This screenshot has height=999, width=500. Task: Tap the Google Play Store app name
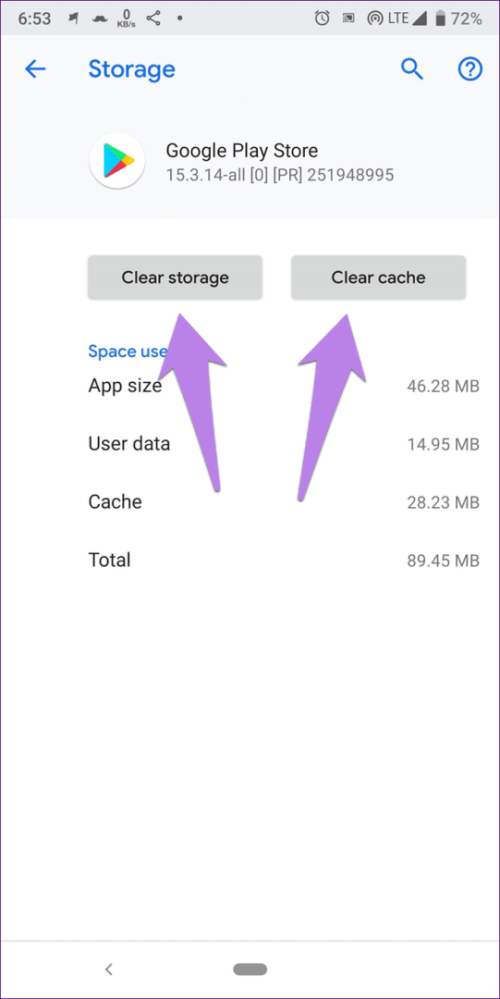coord(241,150)
